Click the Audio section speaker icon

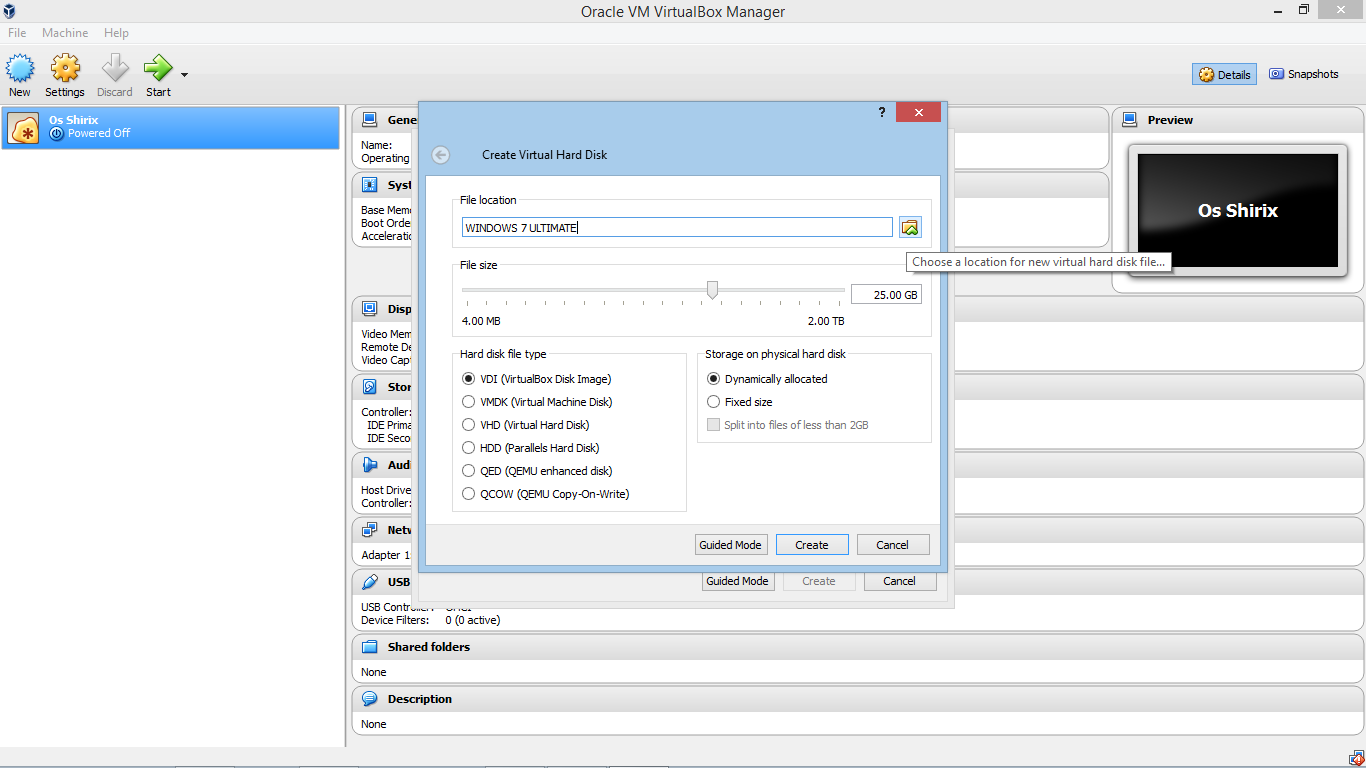pyautogui.click(x=370, y=465)
